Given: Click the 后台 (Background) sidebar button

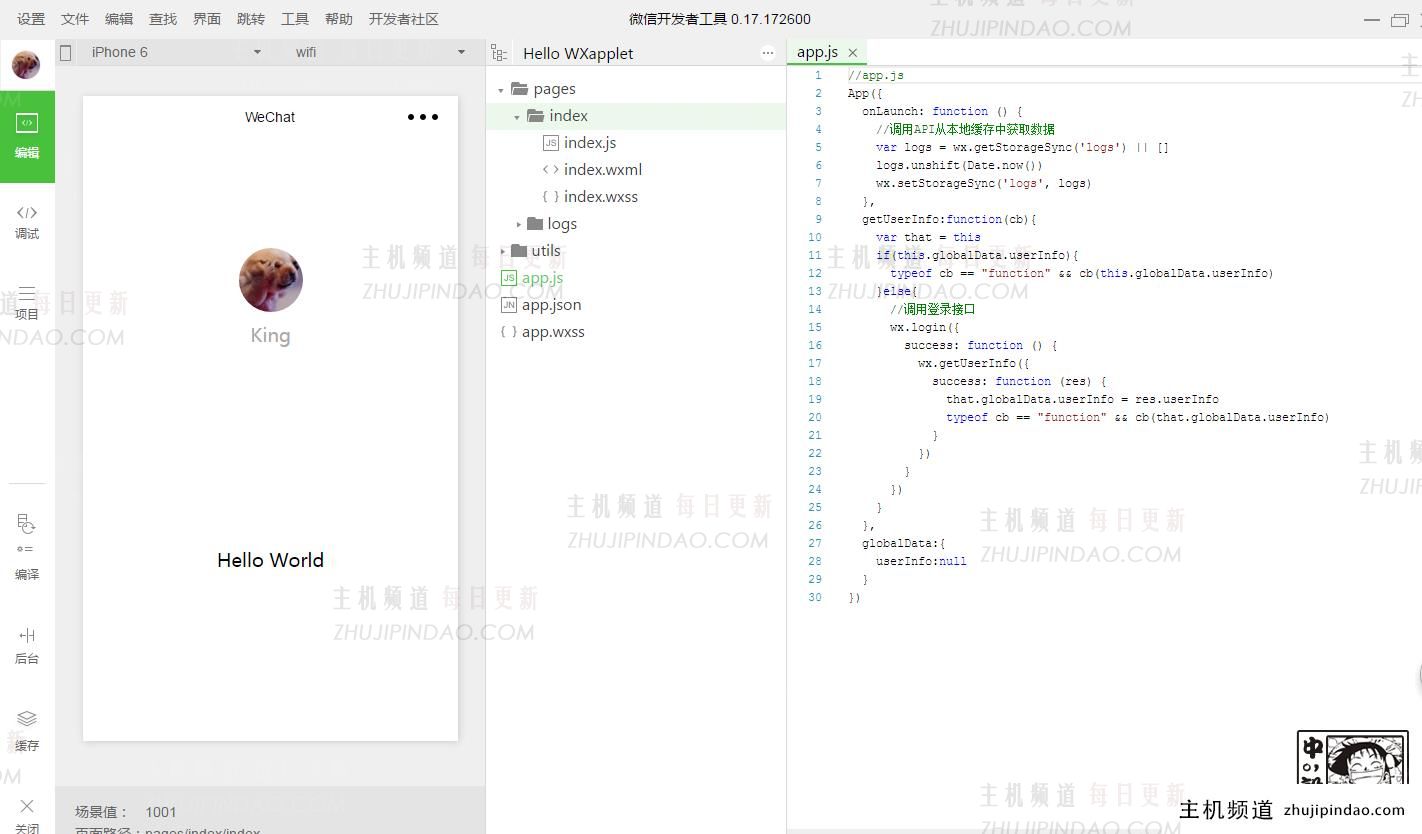Looking at the screenshot, I should tap(27, 645).
